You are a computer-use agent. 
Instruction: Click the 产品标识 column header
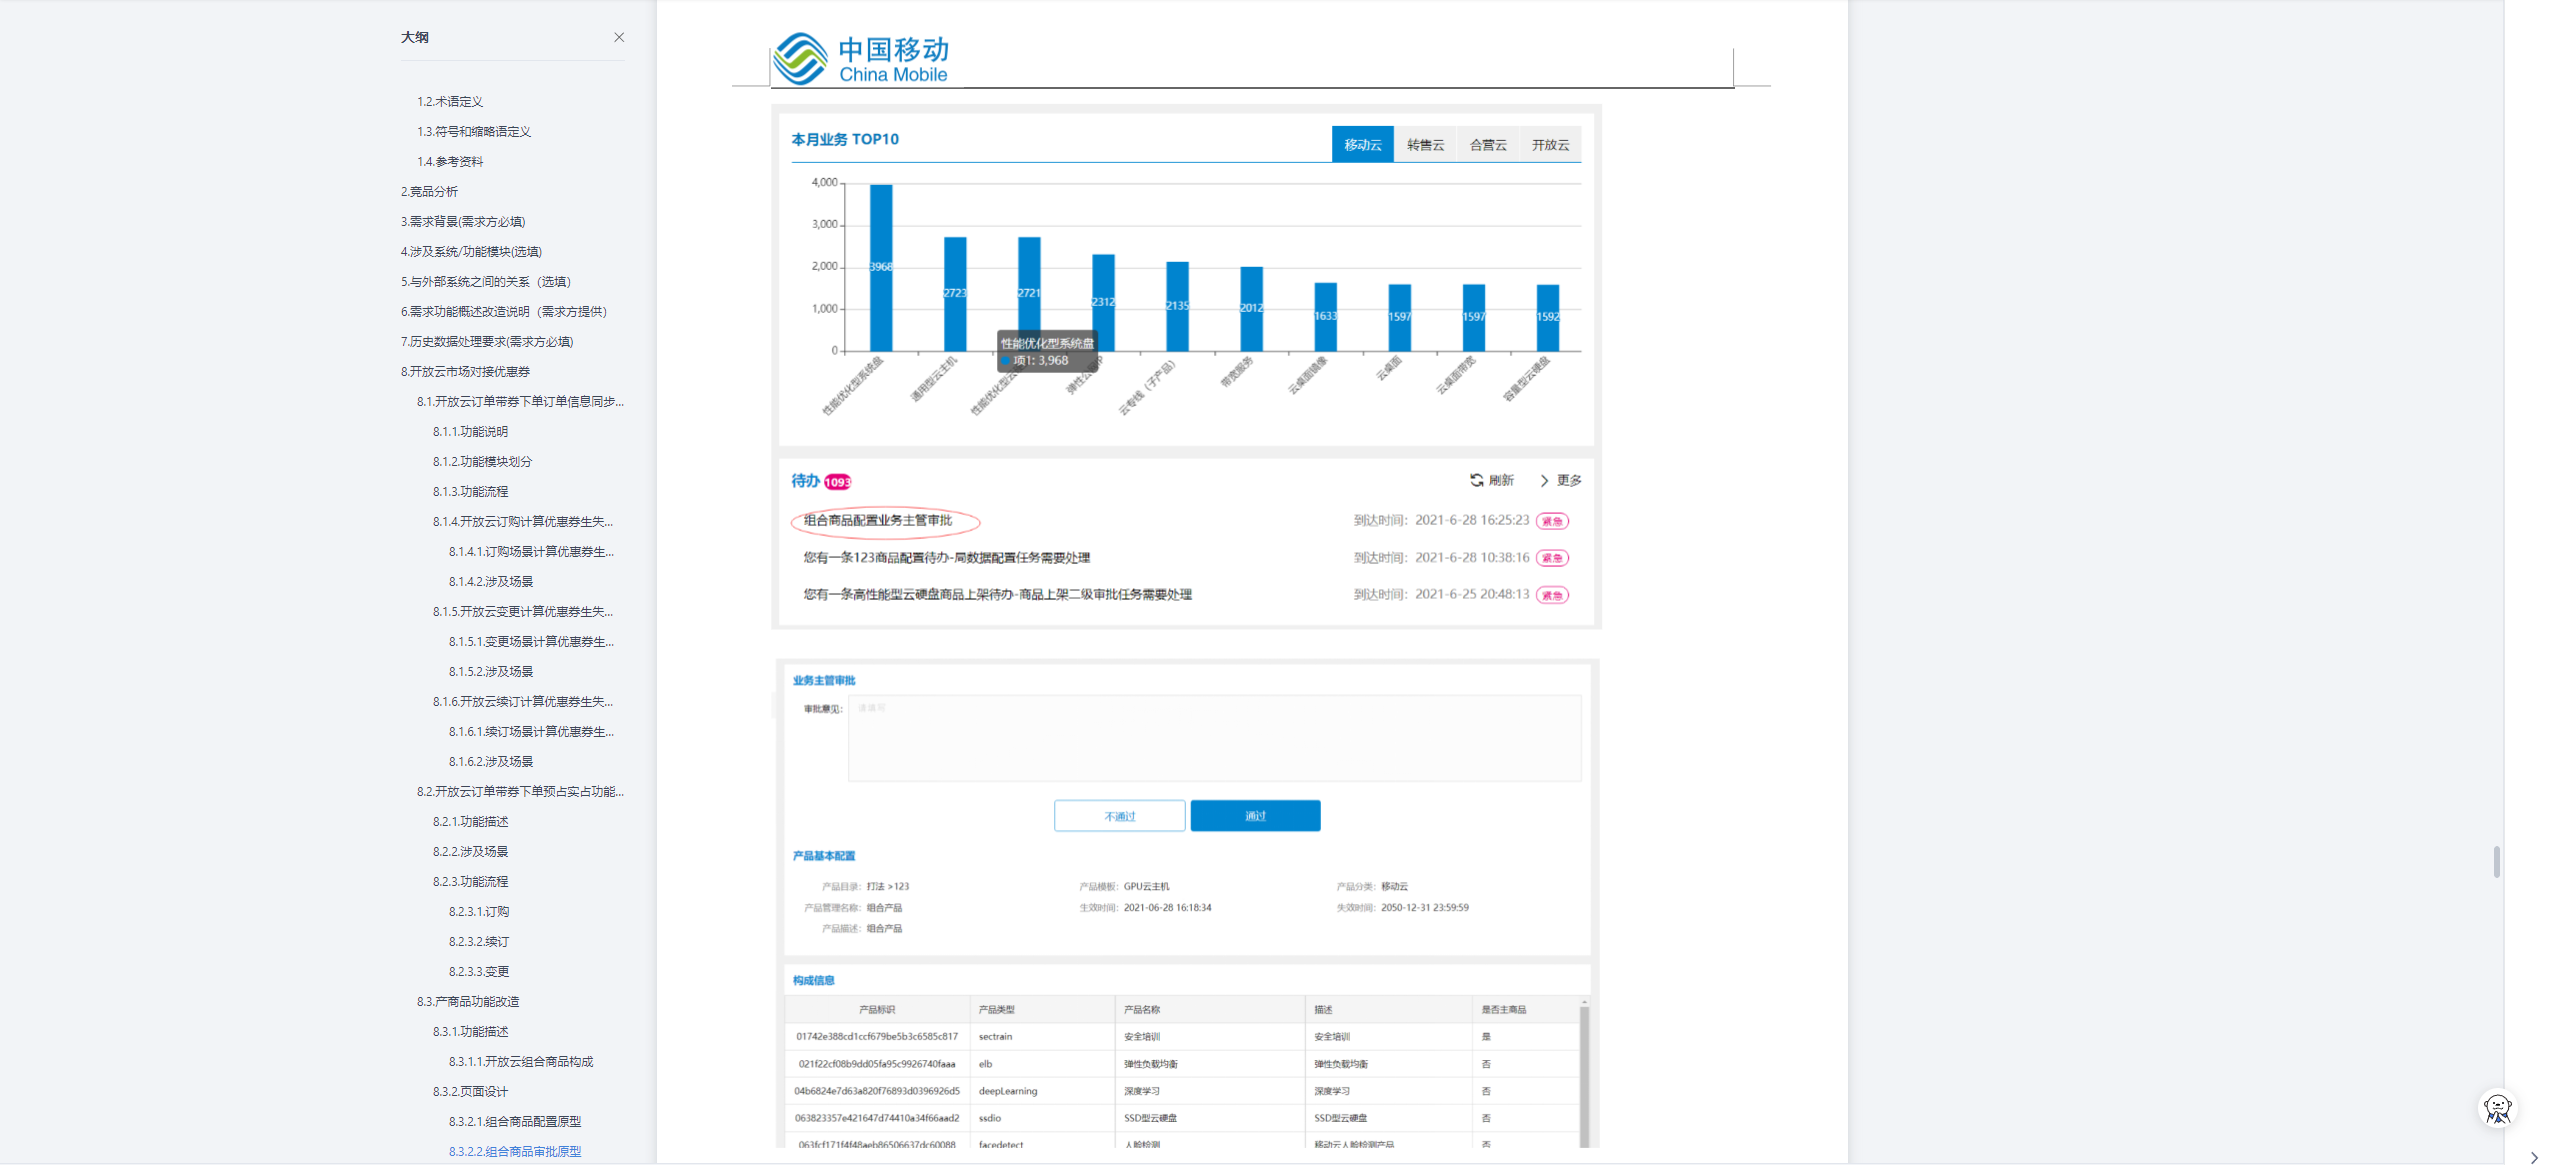click(x=877, y=1010)
